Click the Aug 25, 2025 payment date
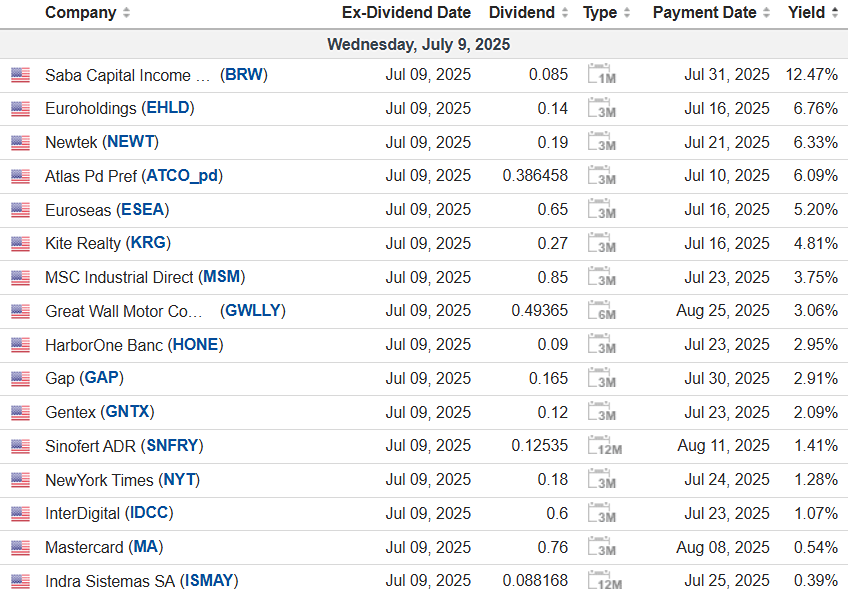 coord(723,310)
